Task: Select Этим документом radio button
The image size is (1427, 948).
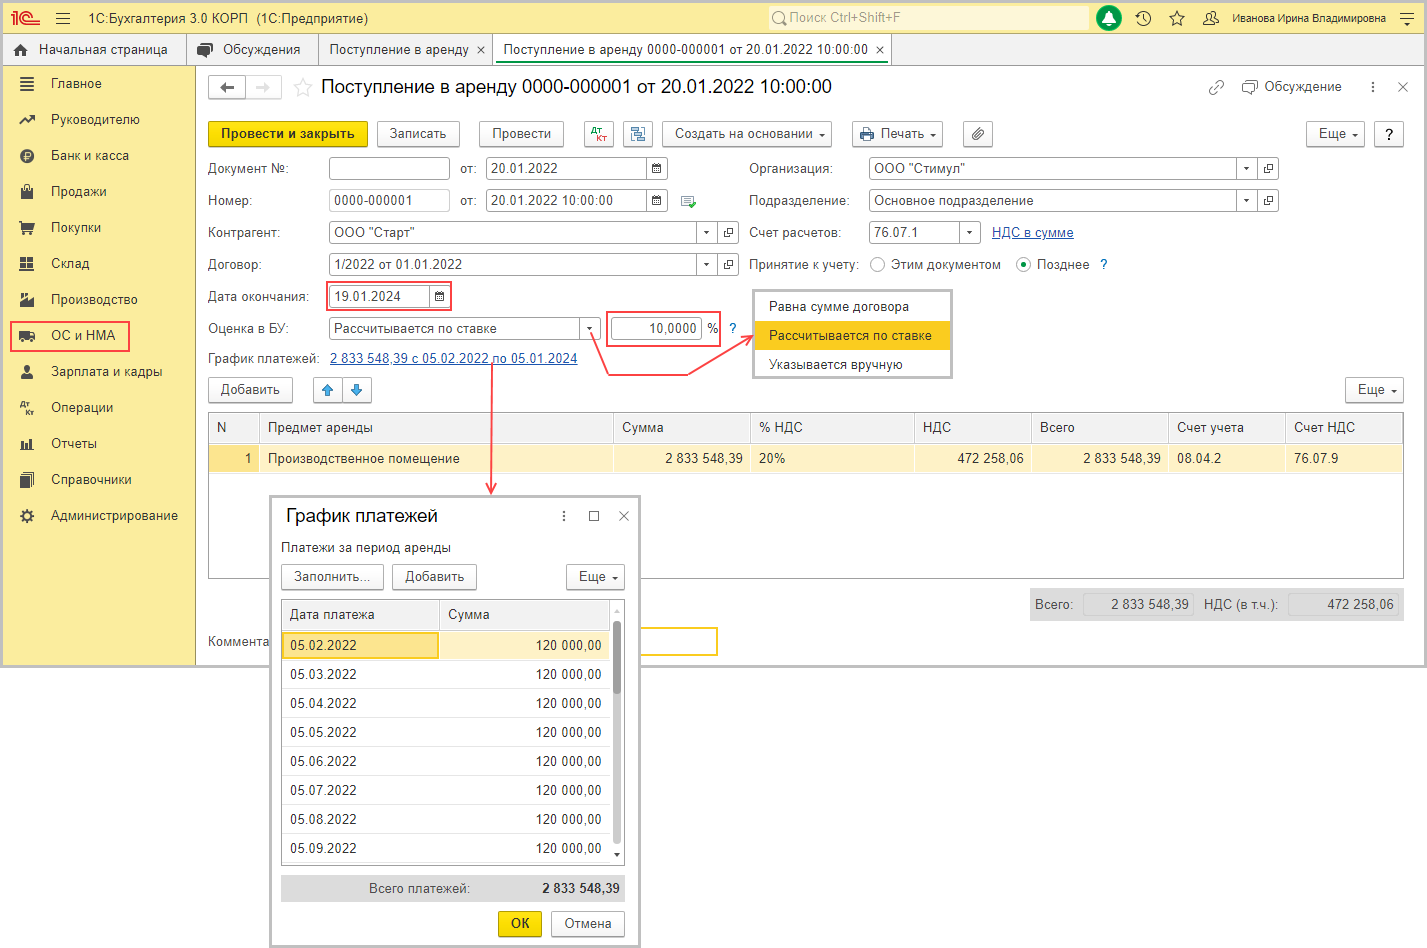Action: click(x=878, y=265)
